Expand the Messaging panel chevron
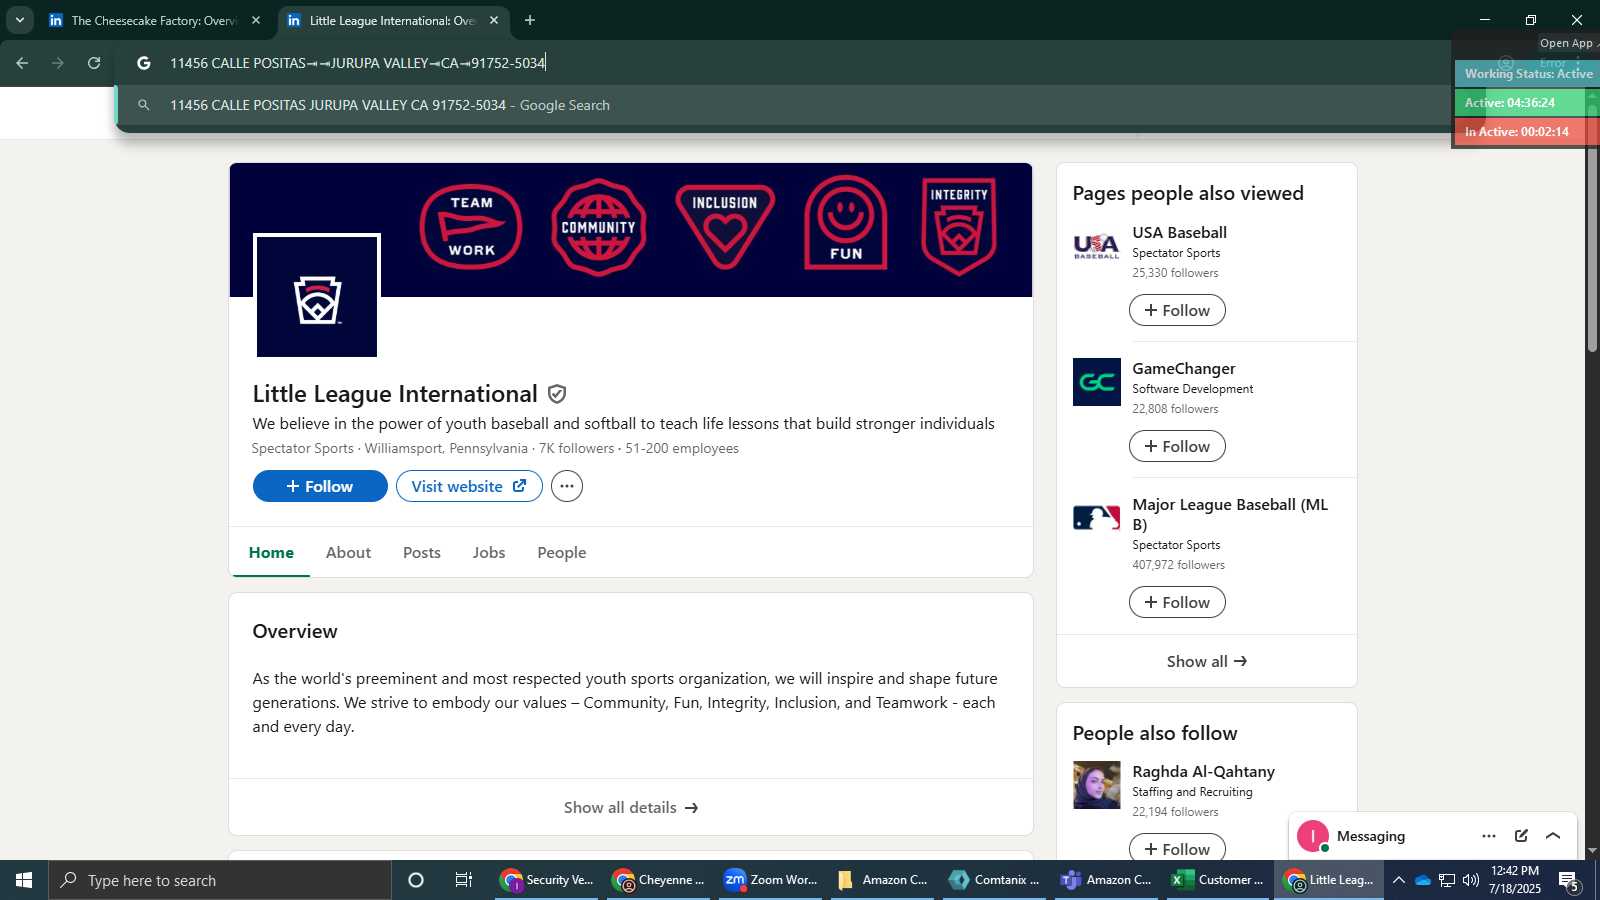This screenshot has width=1600, height=900. (1553, 836)
